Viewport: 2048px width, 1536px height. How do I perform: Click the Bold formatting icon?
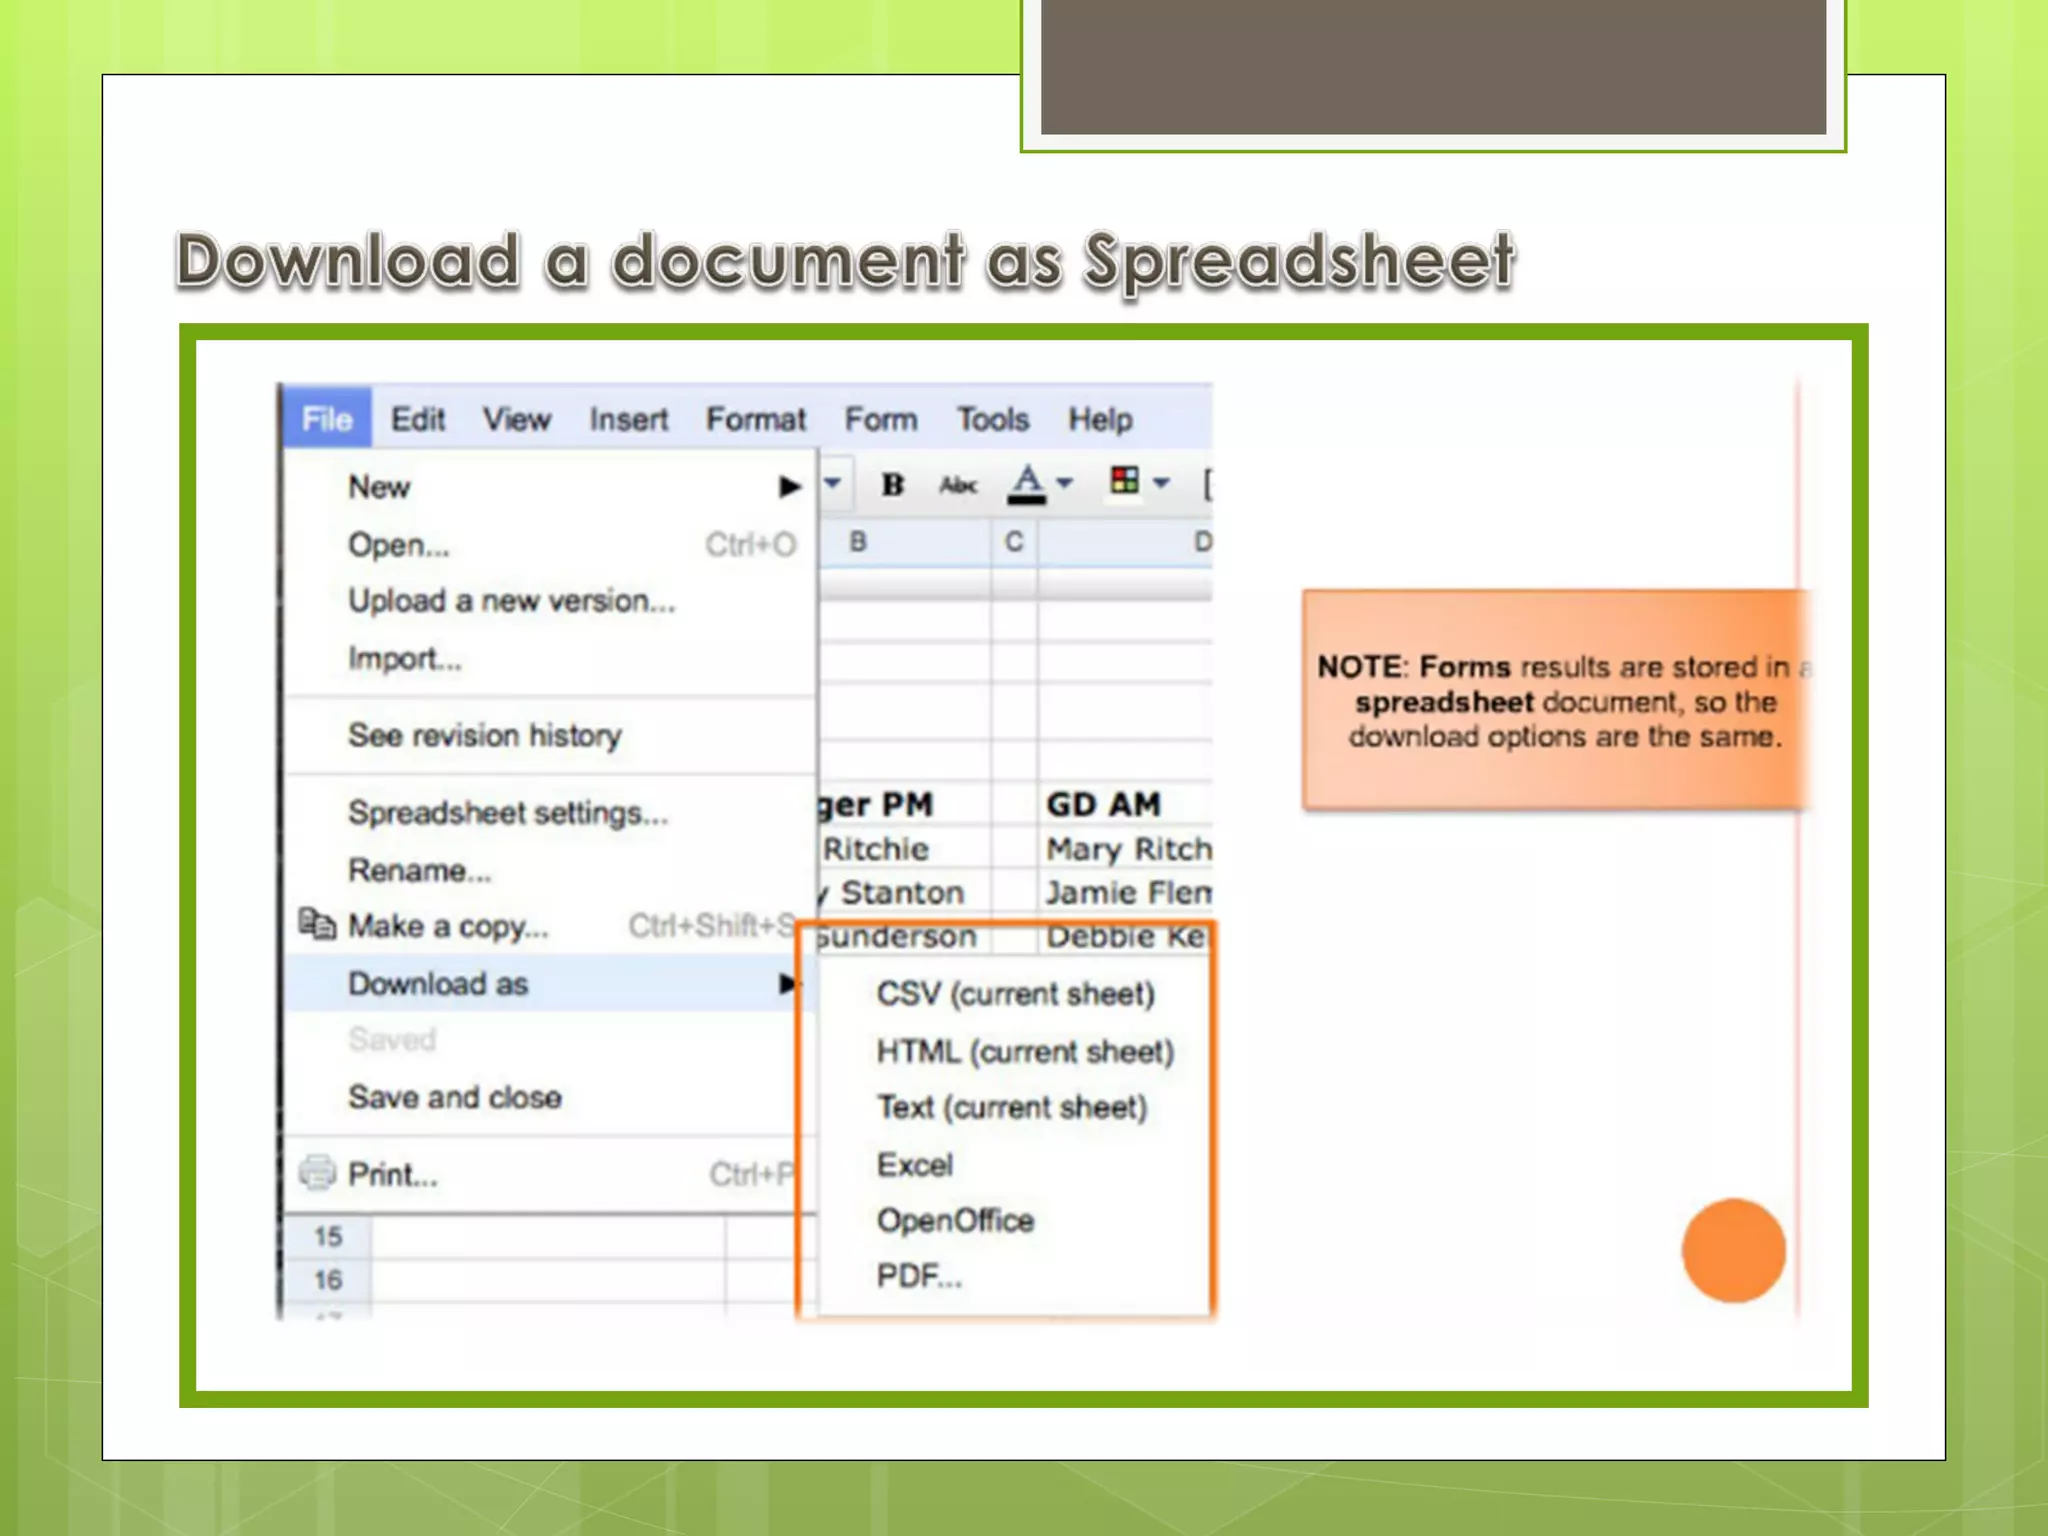coord(892,485)
